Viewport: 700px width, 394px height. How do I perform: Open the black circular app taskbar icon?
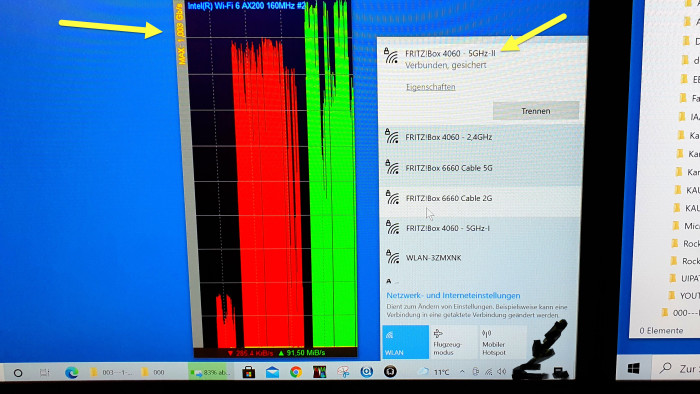390,371
